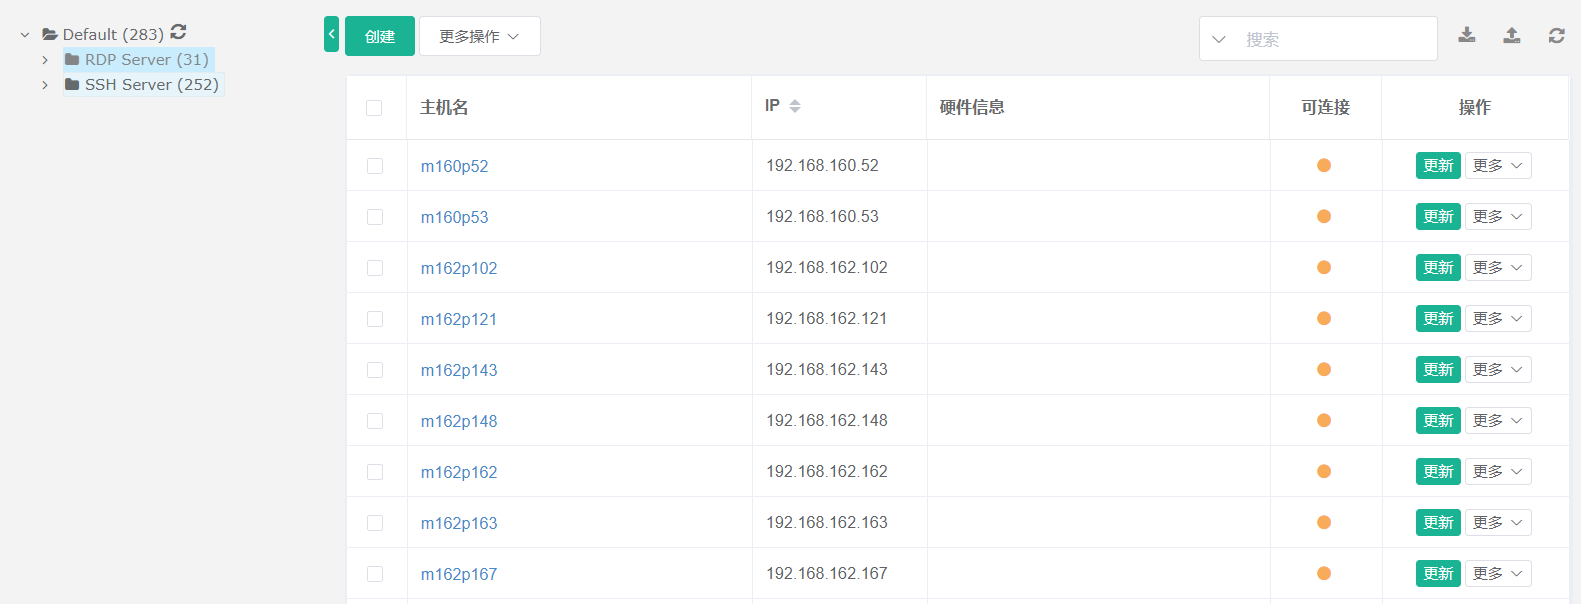
Task: Open 更多 menu for m162p148
Action: click(x=1498, y=421)
